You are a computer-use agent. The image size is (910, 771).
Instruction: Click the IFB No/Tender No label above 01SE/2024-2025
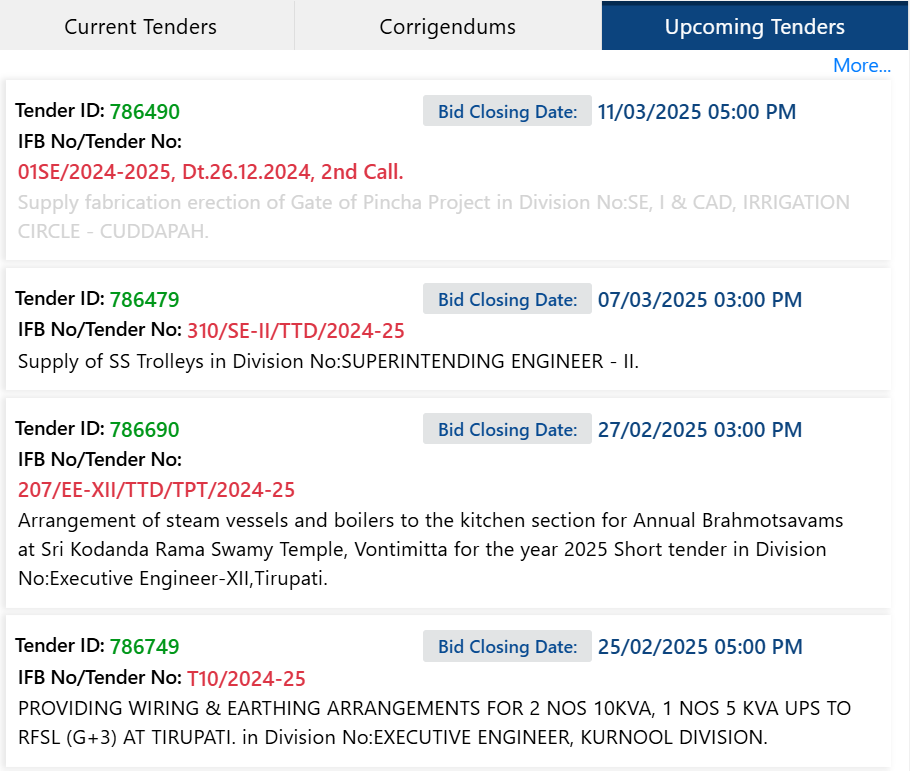100,141
